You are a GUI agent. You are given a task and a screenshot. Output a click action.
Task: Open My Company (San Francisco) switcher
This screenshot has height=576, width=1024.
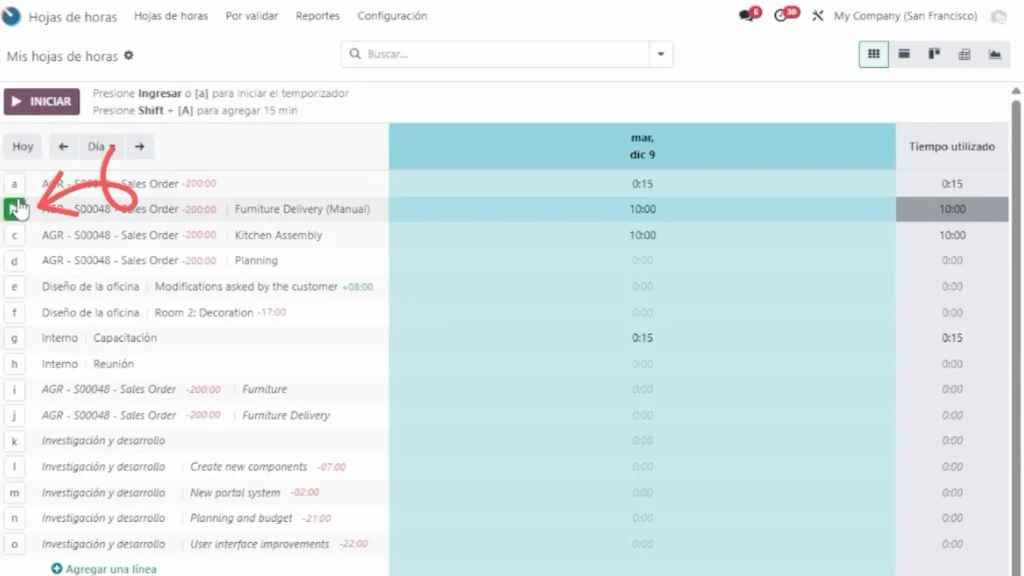905,16
